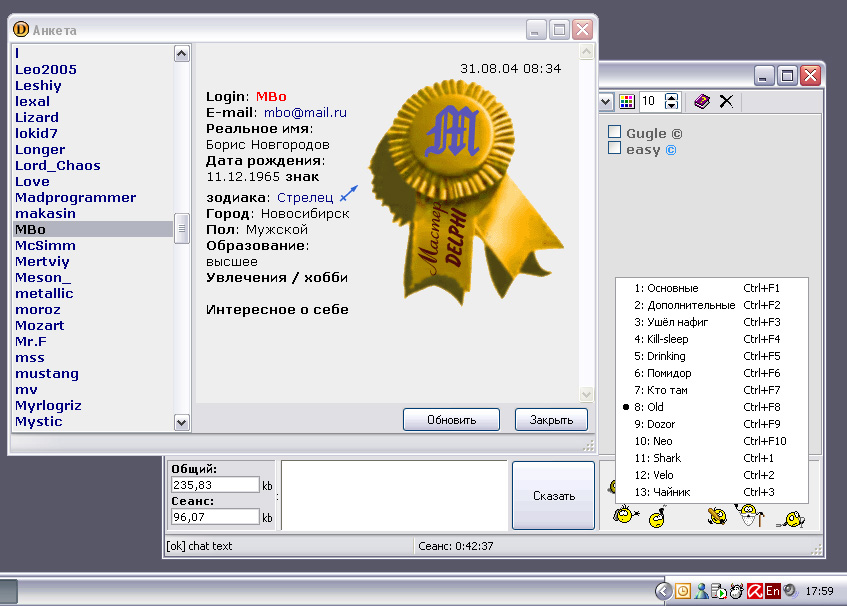Viewport: 847px width, 606px height.
Task: Select menu item 11: Shark
Action: (711, 458)
